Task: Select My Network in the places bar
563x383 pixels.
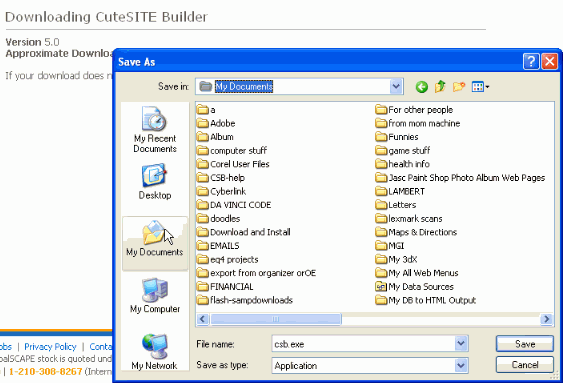Action: pos(155,352)
